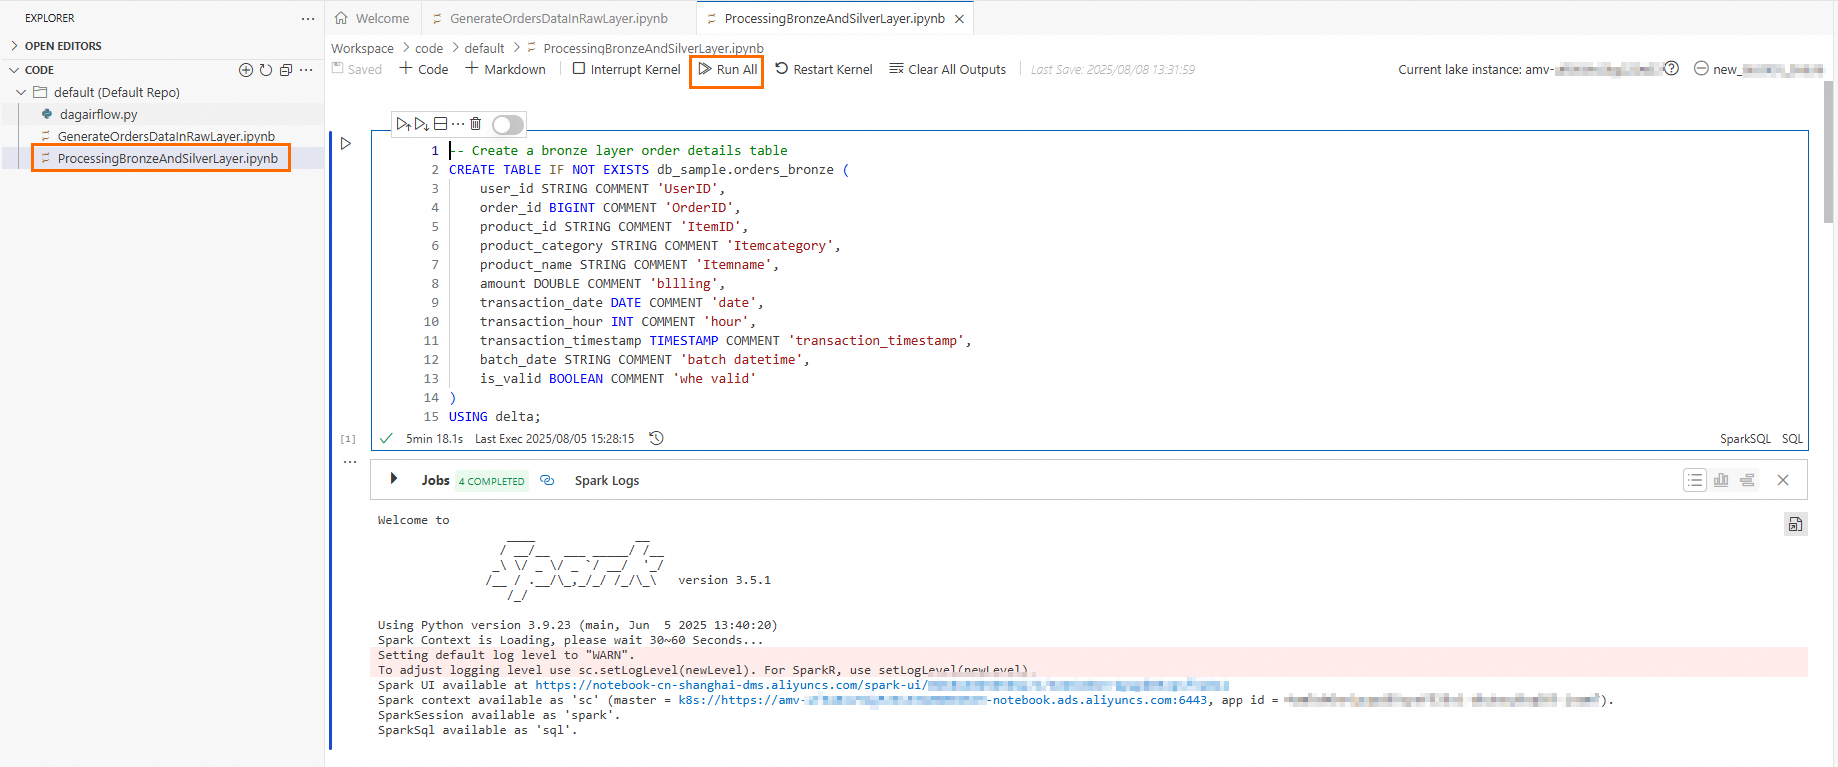This screenshot has width=1838, height=767.
Task: Change the SparkSQL cell kernel type
Action: (1745, 439)
